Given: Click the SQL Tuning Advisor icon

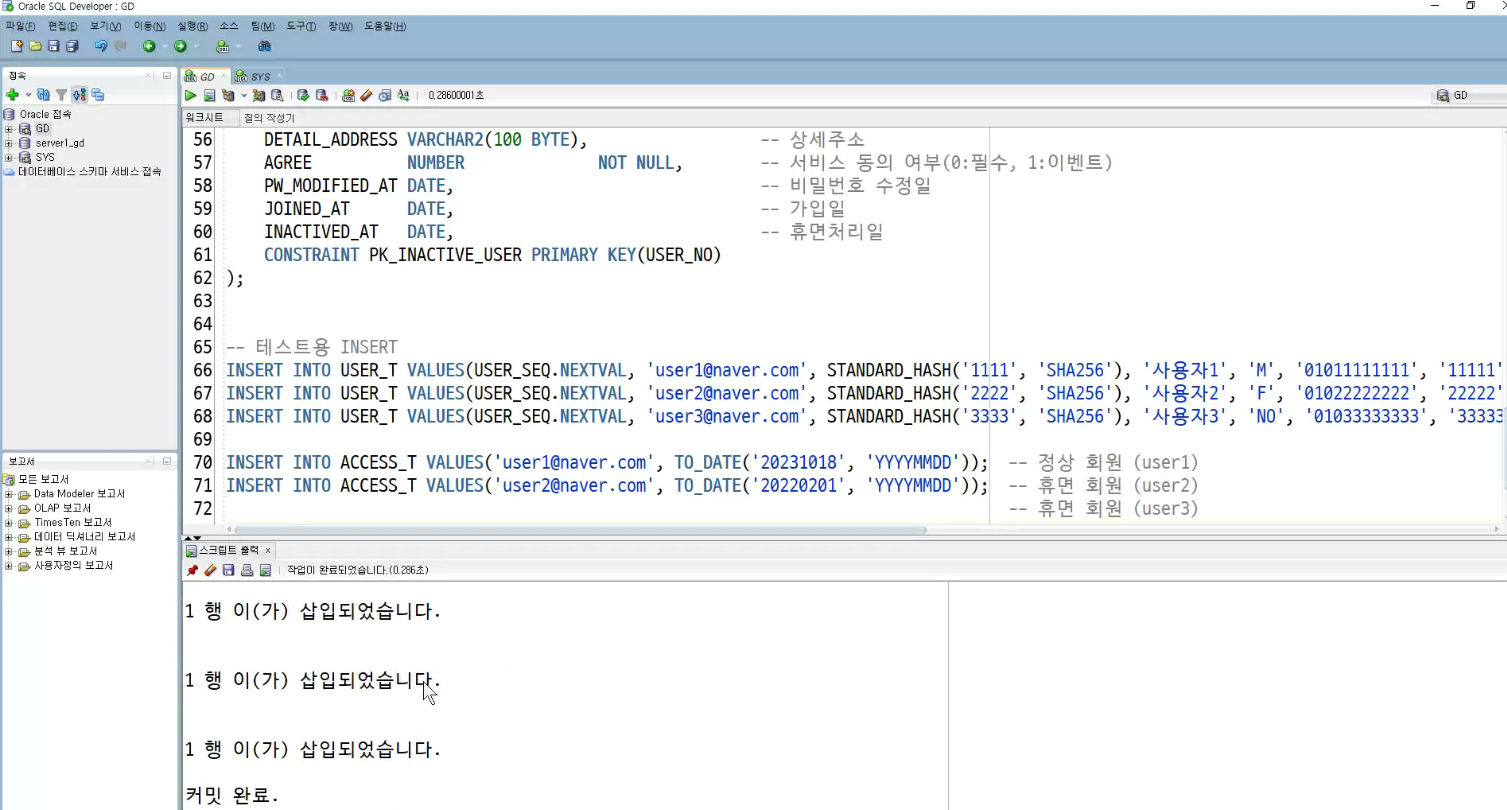Looking at the screenshot, I should 277,95.
